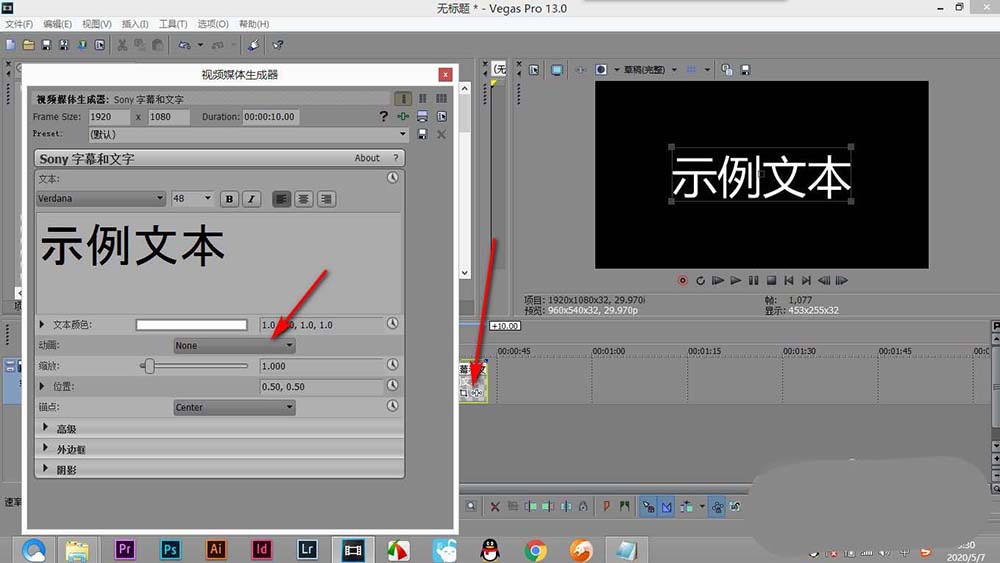Open the 锚点 Center anchor dropdown
The image size is (1000, 563).
[234, 408]
